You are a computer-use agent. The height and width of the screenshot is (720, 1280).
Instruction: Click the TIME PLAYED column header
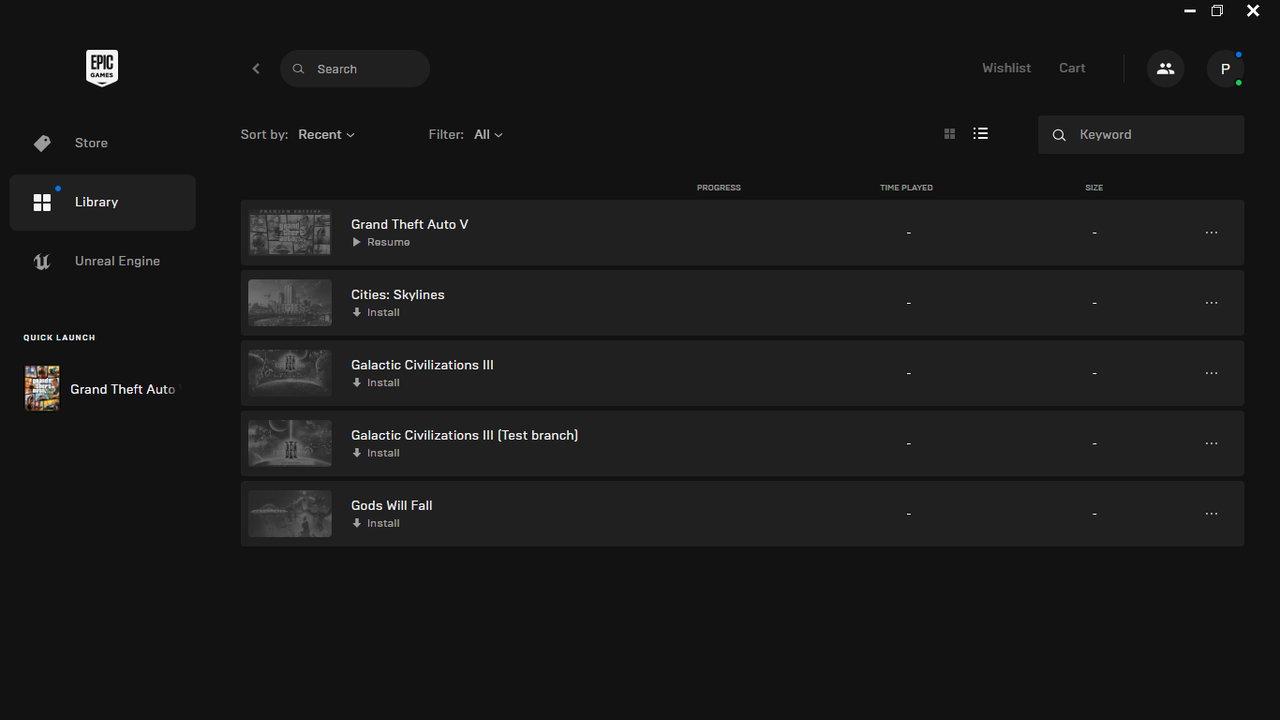906,188
